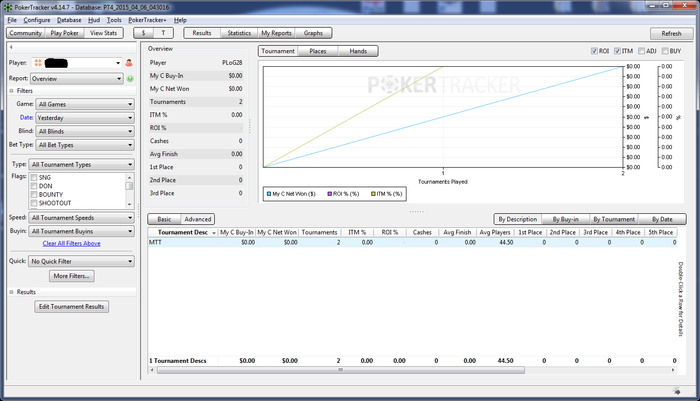This screenshot has width=700, height=401.
Task: Open the Date Yesterday dropdown
Action: pos(85,118)
